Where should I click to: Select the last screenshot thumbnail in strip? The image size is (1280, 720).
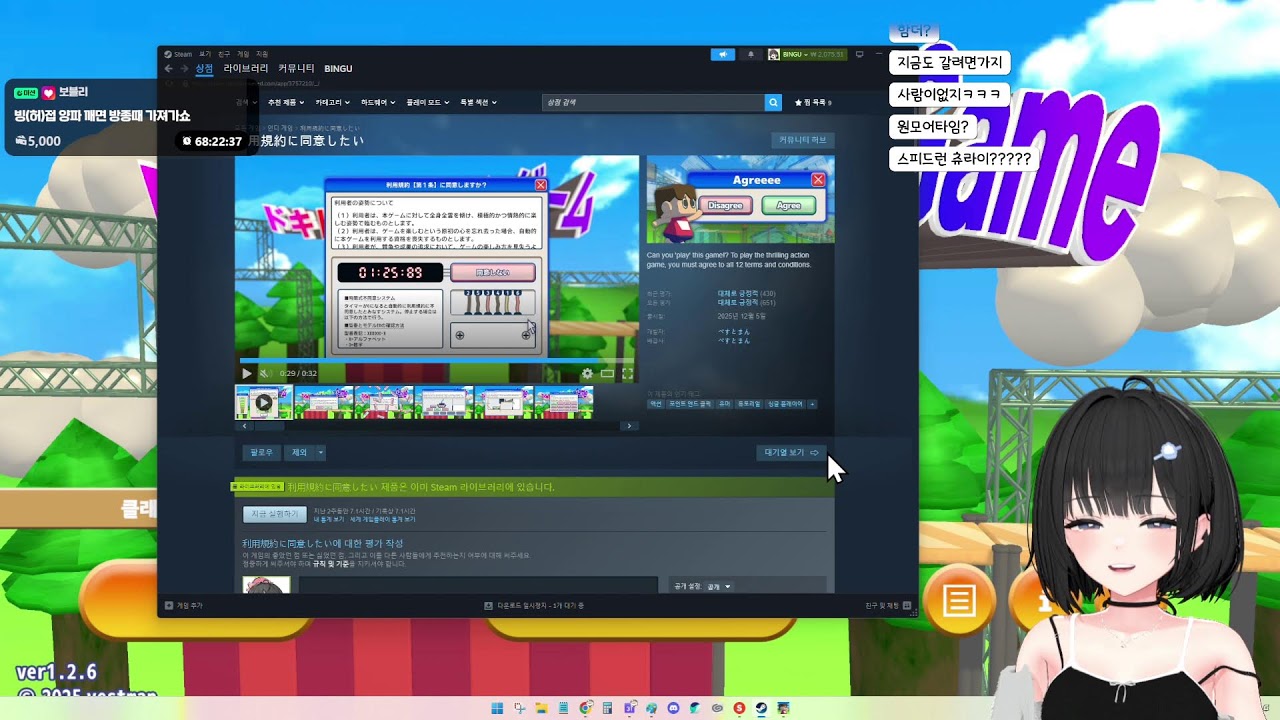[564, 403]
